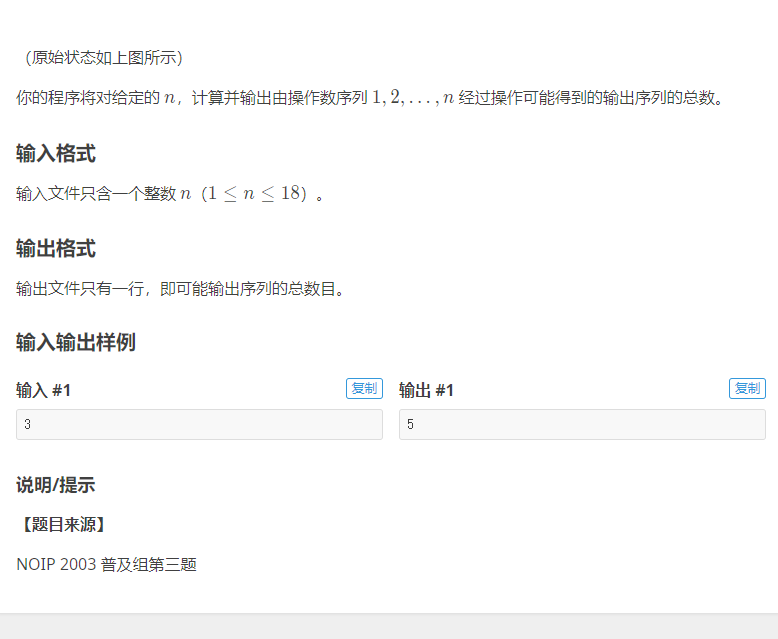Click the paragraph starting 你的程序将对给定的
Viewport: 778px width, 639px height.
[x=370, y=97]
